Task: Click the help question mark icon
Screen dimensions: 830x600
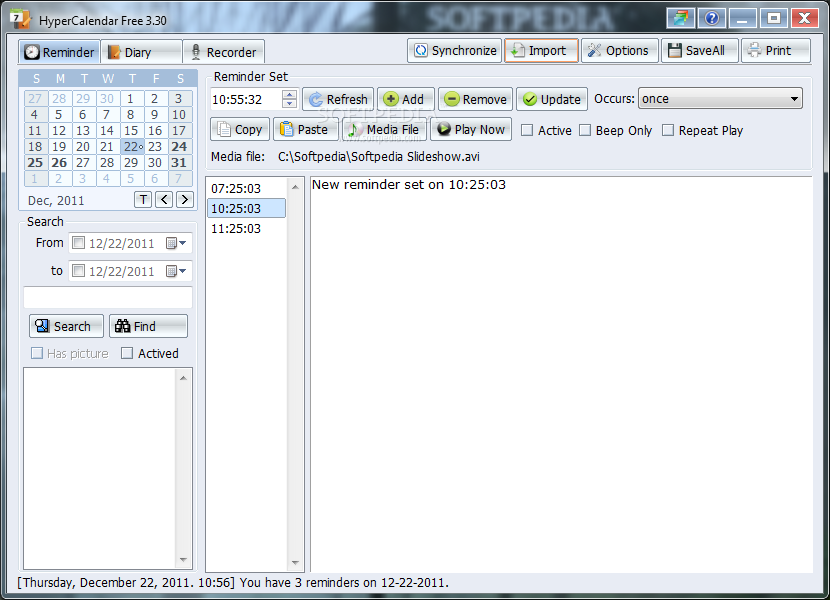Action: (x=712, y=19)
